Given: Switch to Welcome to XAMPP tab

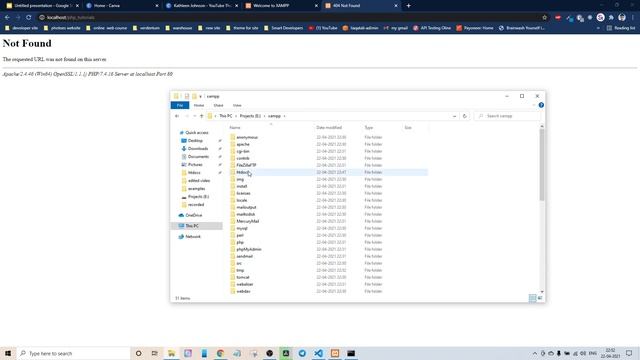Looking at the screenshot, I should (x=281, y=6).
